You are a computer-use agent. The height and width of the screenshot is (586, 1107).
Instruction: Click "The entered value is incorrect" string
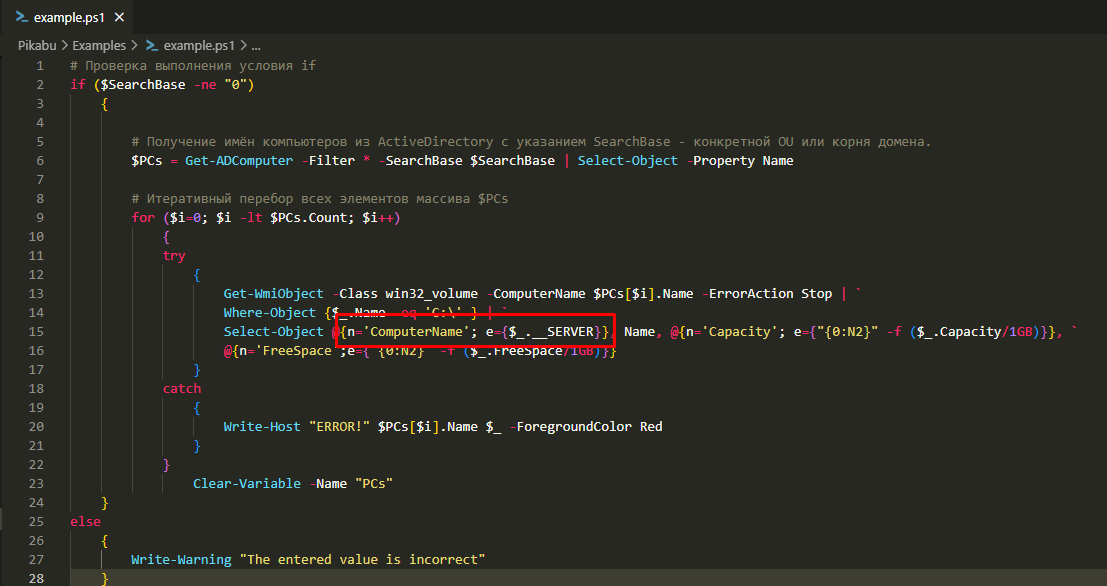362,560
